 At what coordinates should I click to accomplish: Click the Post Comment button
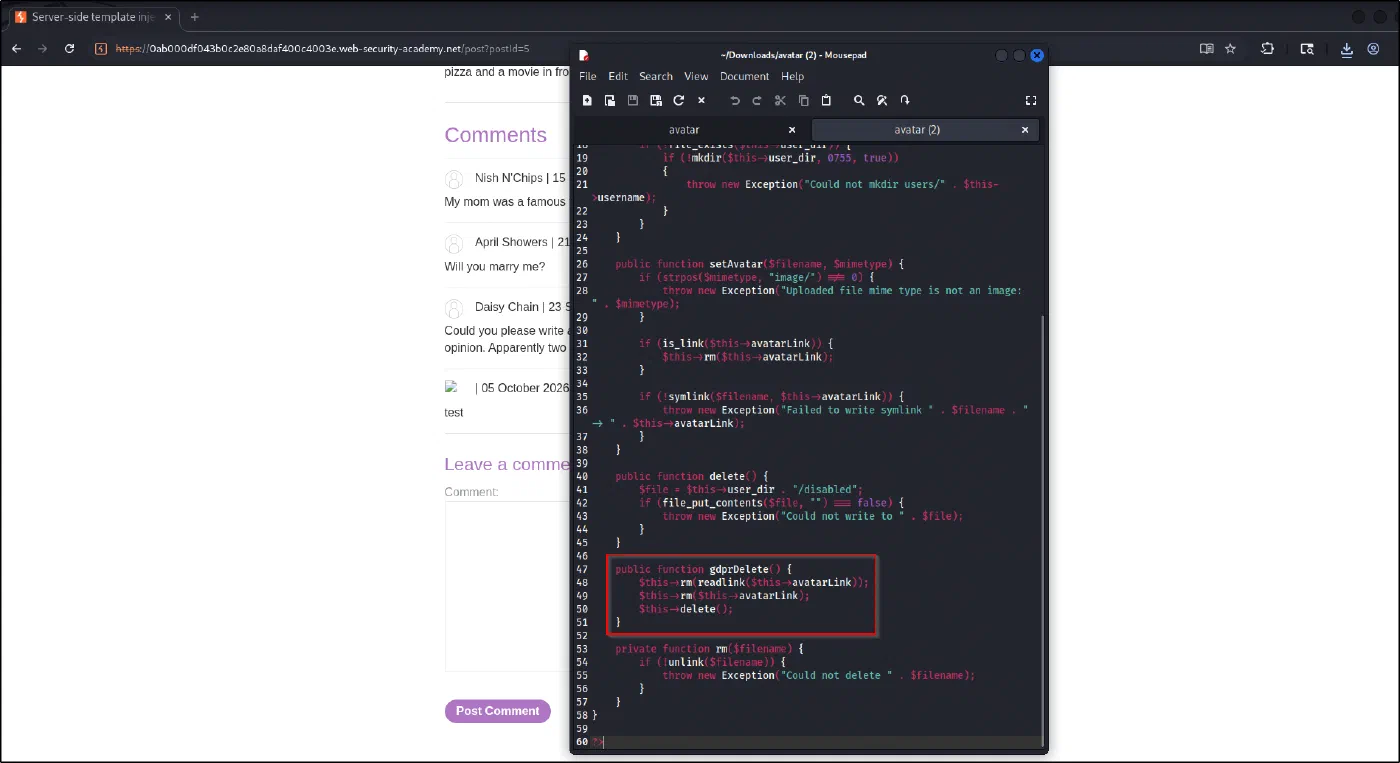point(498,711)
